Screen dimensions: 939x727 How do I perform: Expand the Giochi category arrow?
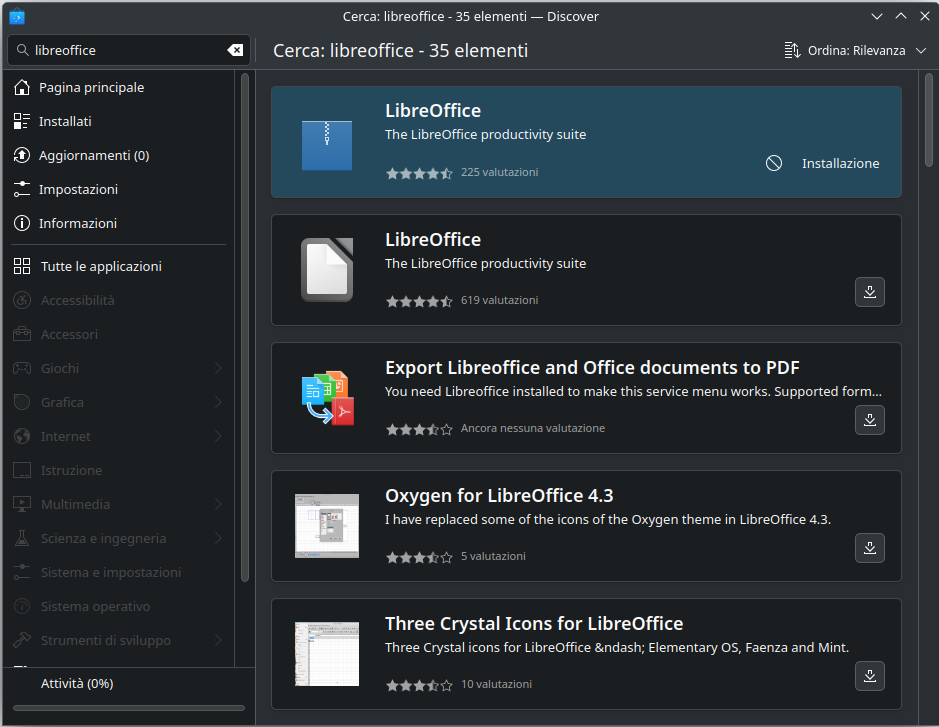click(x=218, y=368)
